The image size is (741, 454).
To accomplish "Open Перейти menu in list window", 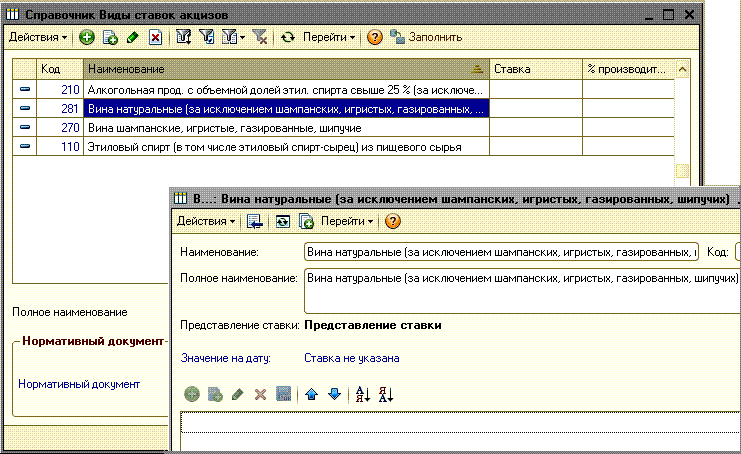I will [329, 37].
